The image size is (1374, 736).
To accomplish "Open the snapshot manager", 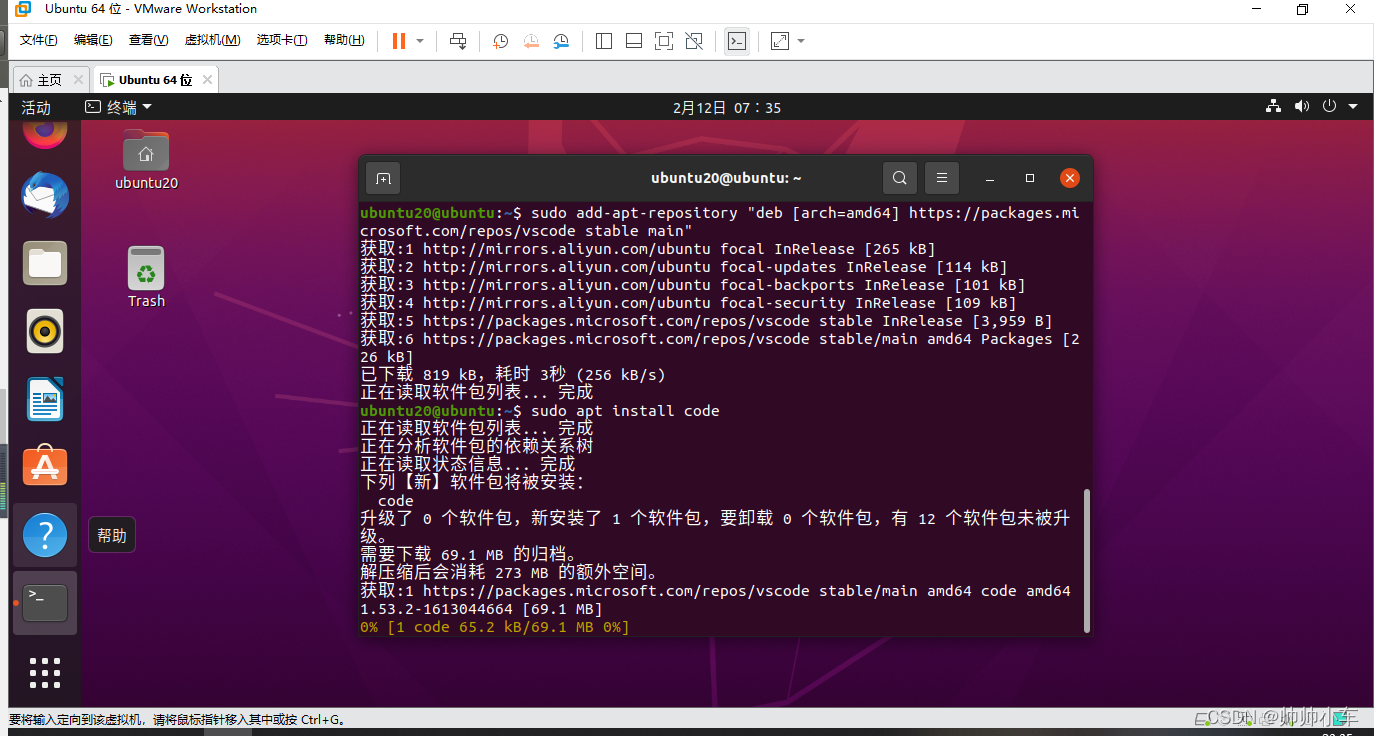I will click(561, 41).
